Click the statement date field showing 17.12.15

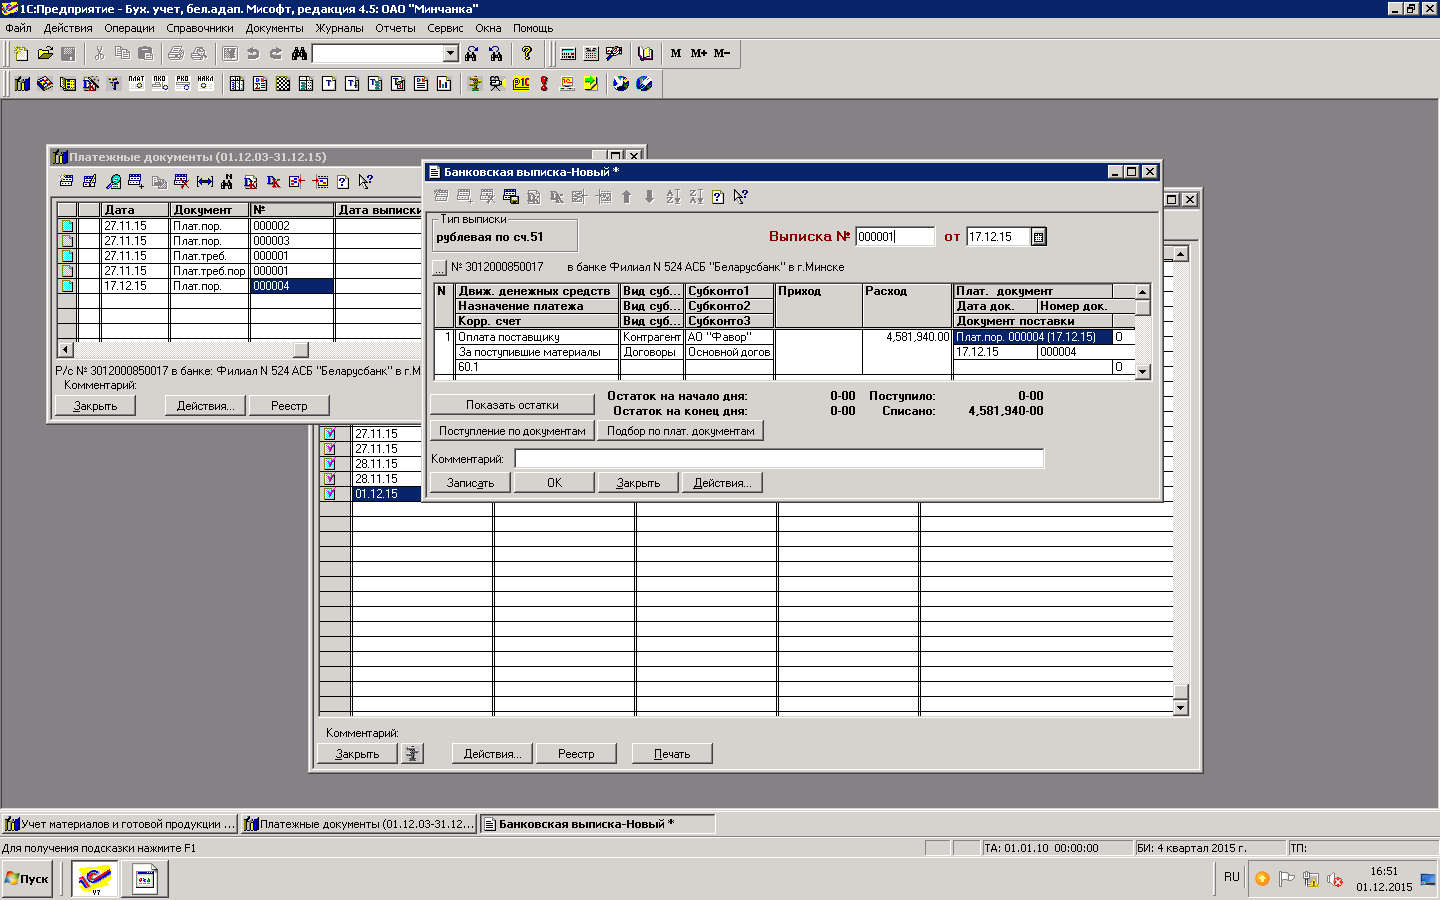pyautogui.click(x=998, y=237)
